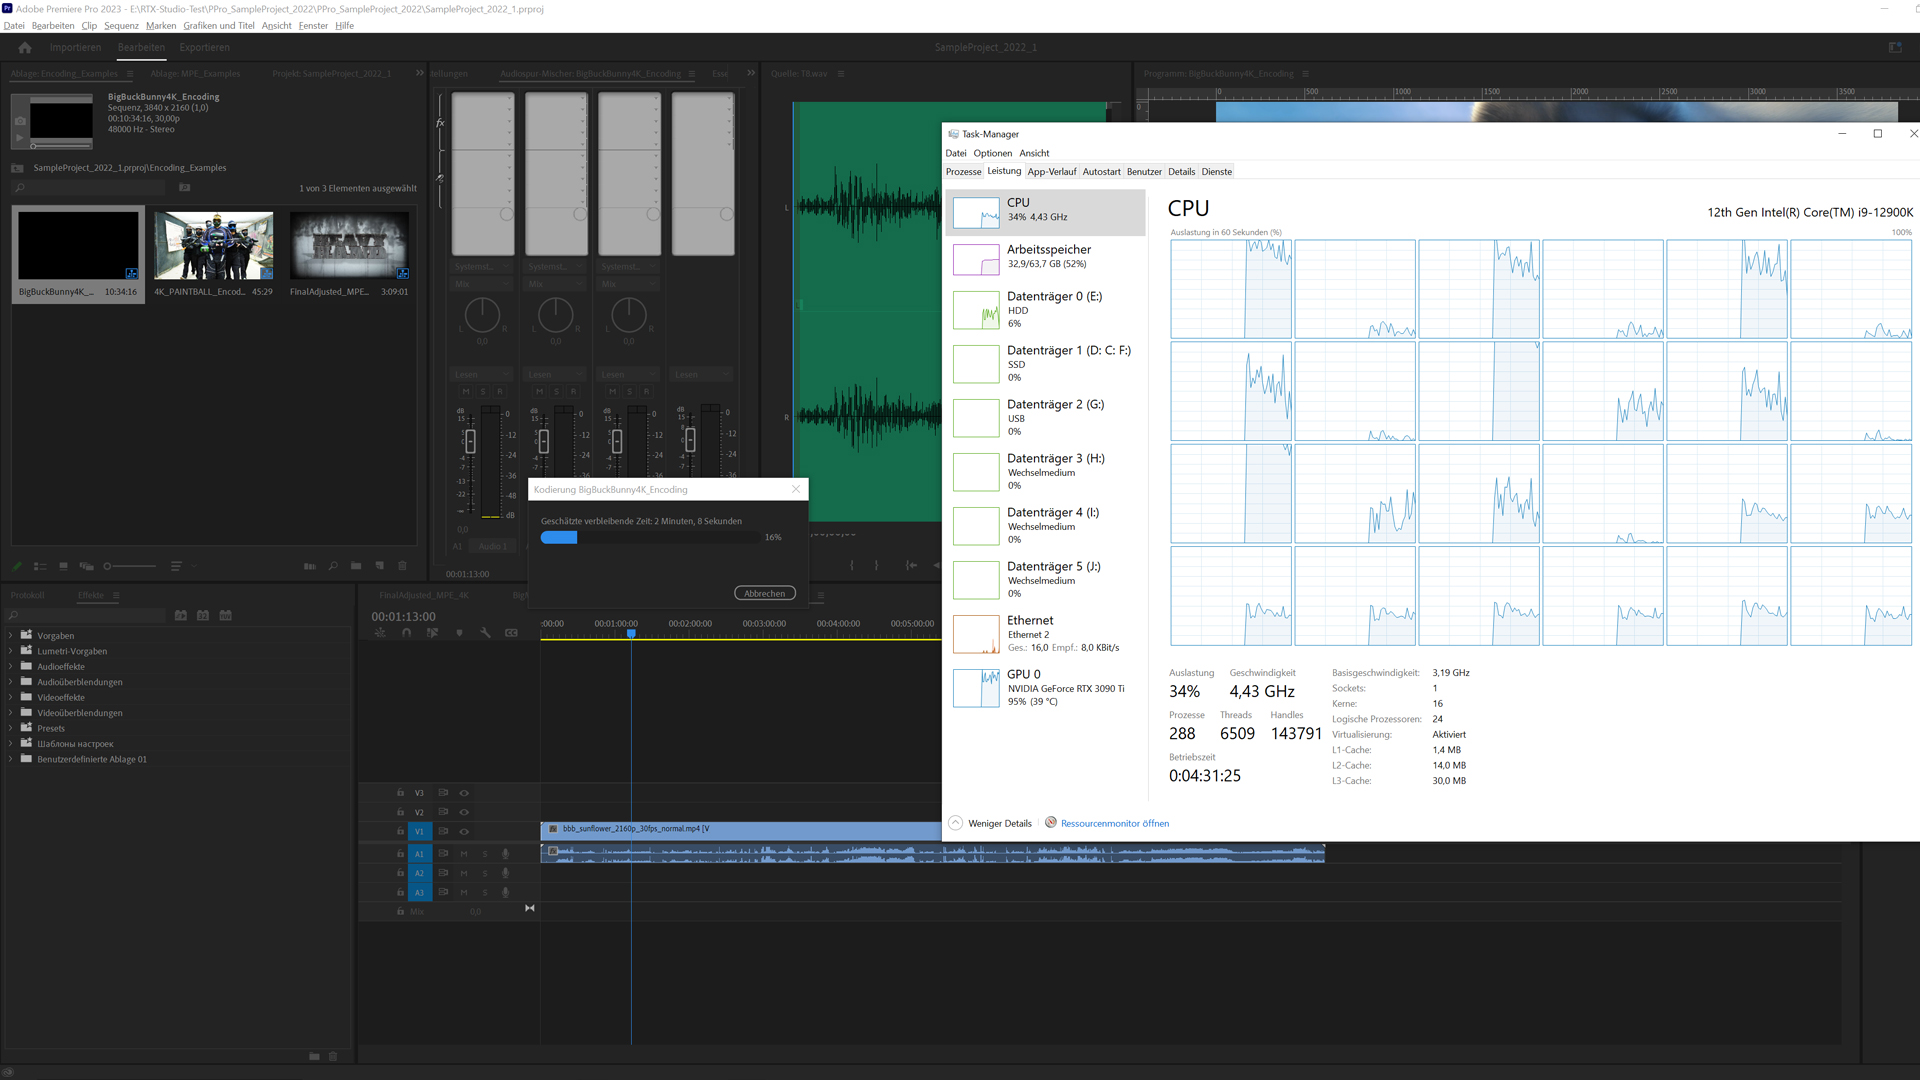Image resolution: width=1920 pixels, height=1080 pixels.
Task: Open Ressourcenmonitor from Task Manager
Action: point(1113,823)
